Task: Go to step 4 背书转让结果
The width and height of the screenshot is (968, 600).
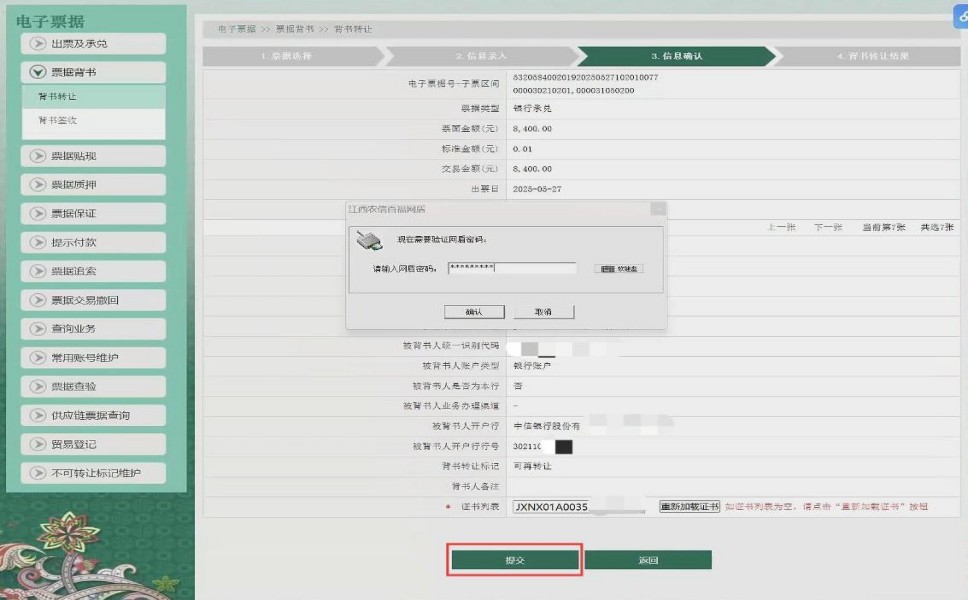Action: tap(872, 56)
